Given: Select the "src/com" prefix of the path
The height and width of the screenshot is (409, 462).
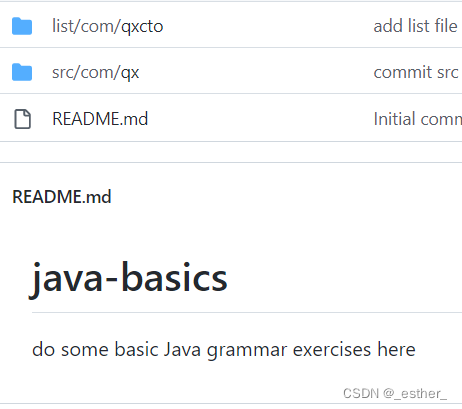Looking at the screenshot, I should (x=83, y=72).
